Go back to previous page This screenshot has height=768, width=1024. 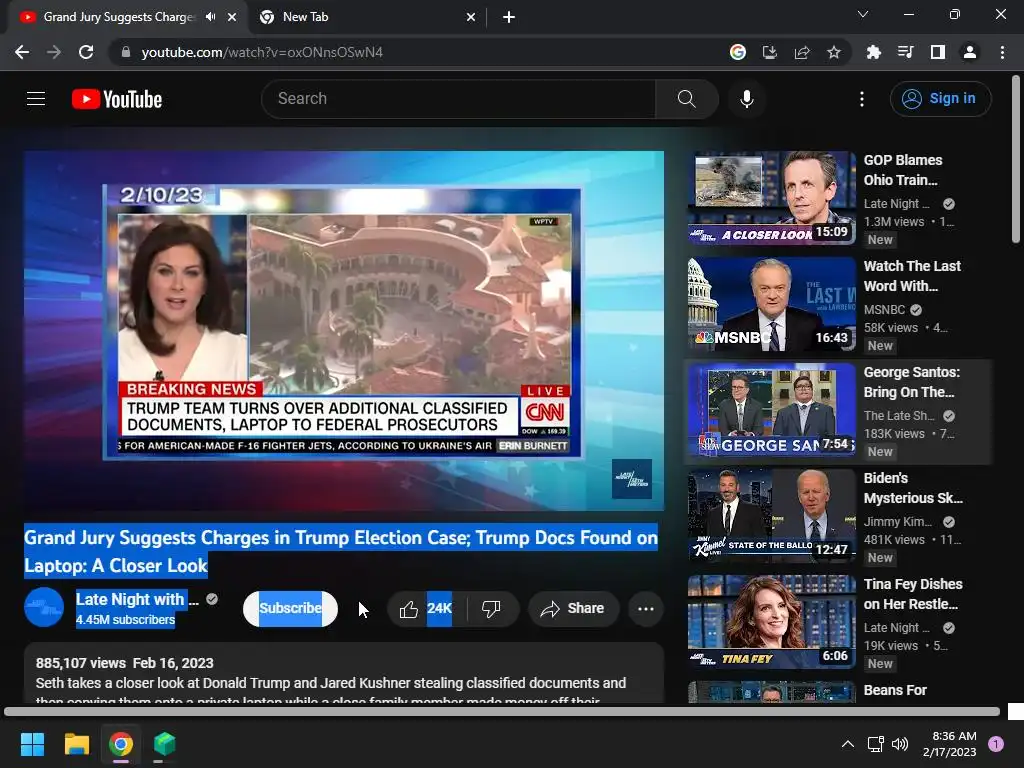(22, 52)
